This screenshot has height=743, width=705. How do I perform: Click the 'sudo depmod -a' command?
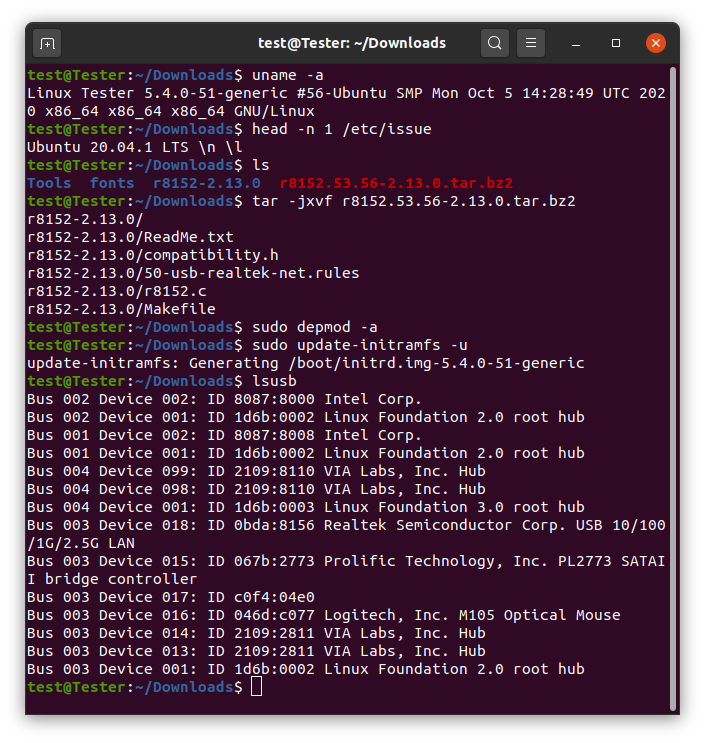tap(315, 327)
